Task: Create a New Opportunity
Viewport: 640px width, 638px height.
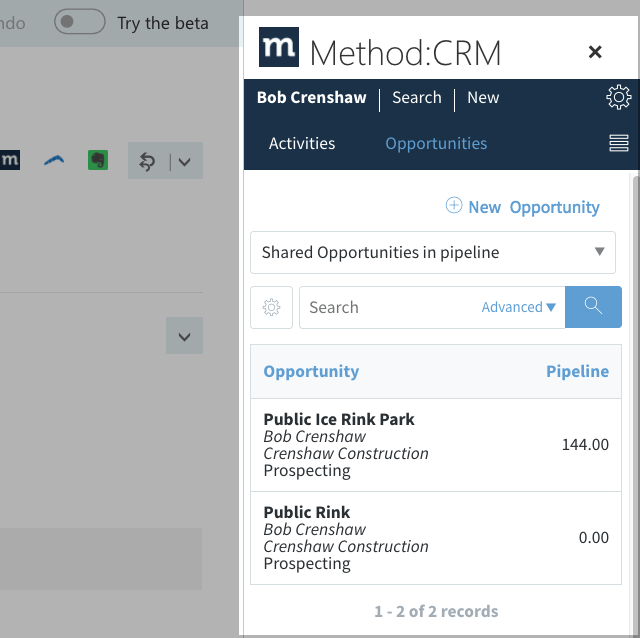Action: (x=533, y=207)
